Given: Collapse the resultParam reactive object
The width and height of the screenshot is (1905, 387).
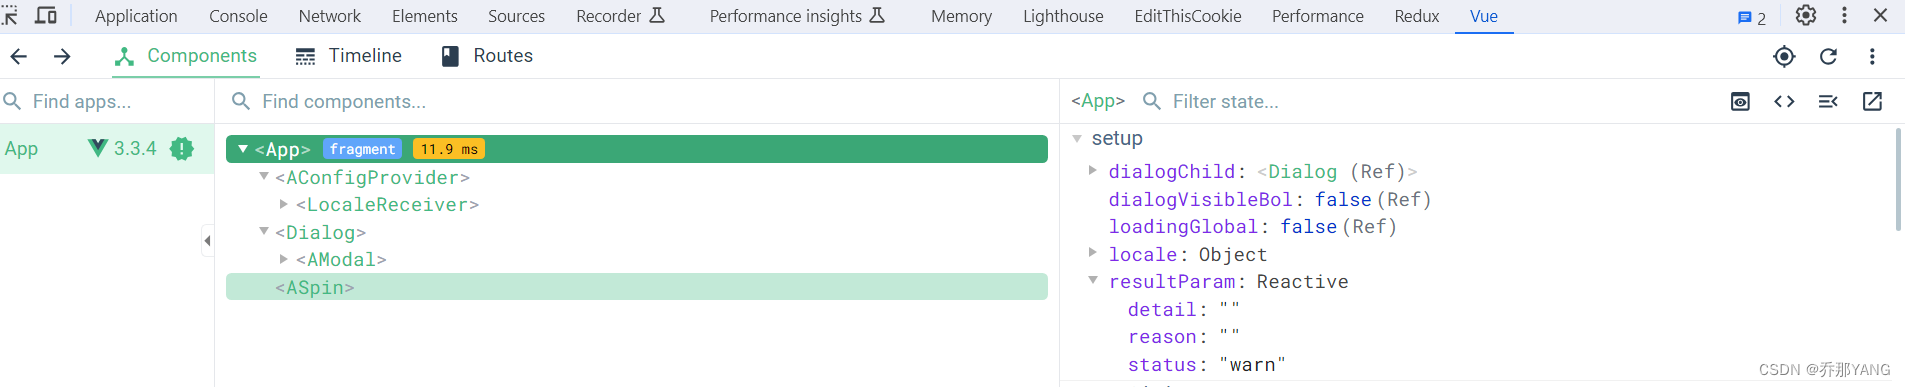Looking at the screenshot, I should (x=1093, y=281).
